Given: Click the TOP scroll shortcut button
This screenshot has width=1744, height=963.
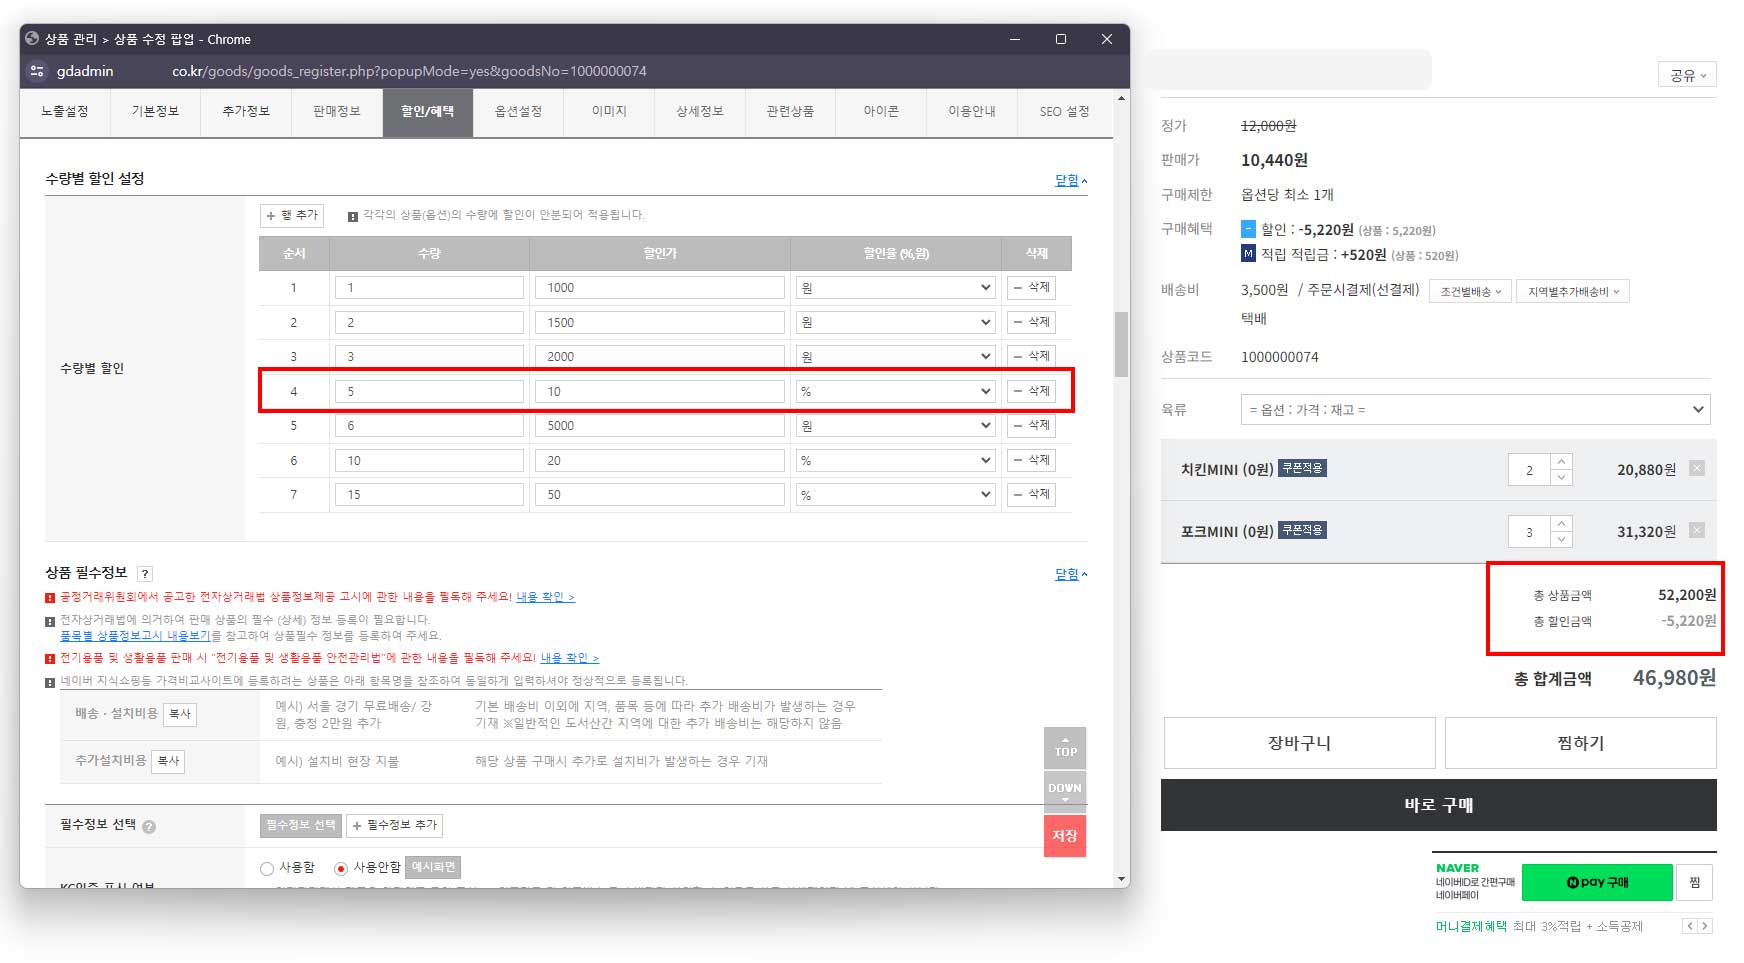Looking at the screenshot, I should 1065,748.
